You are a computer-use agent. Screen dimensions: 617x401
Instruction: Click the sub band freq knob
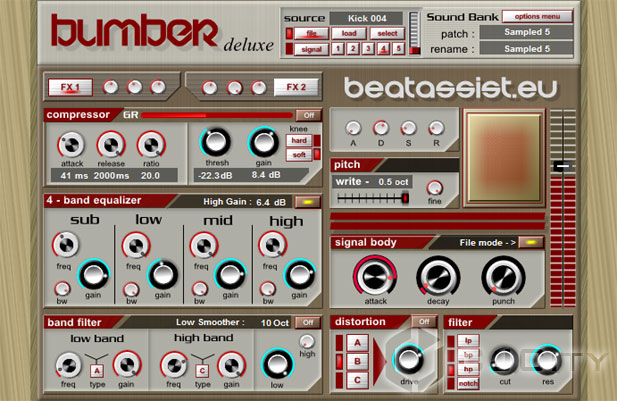66,245
